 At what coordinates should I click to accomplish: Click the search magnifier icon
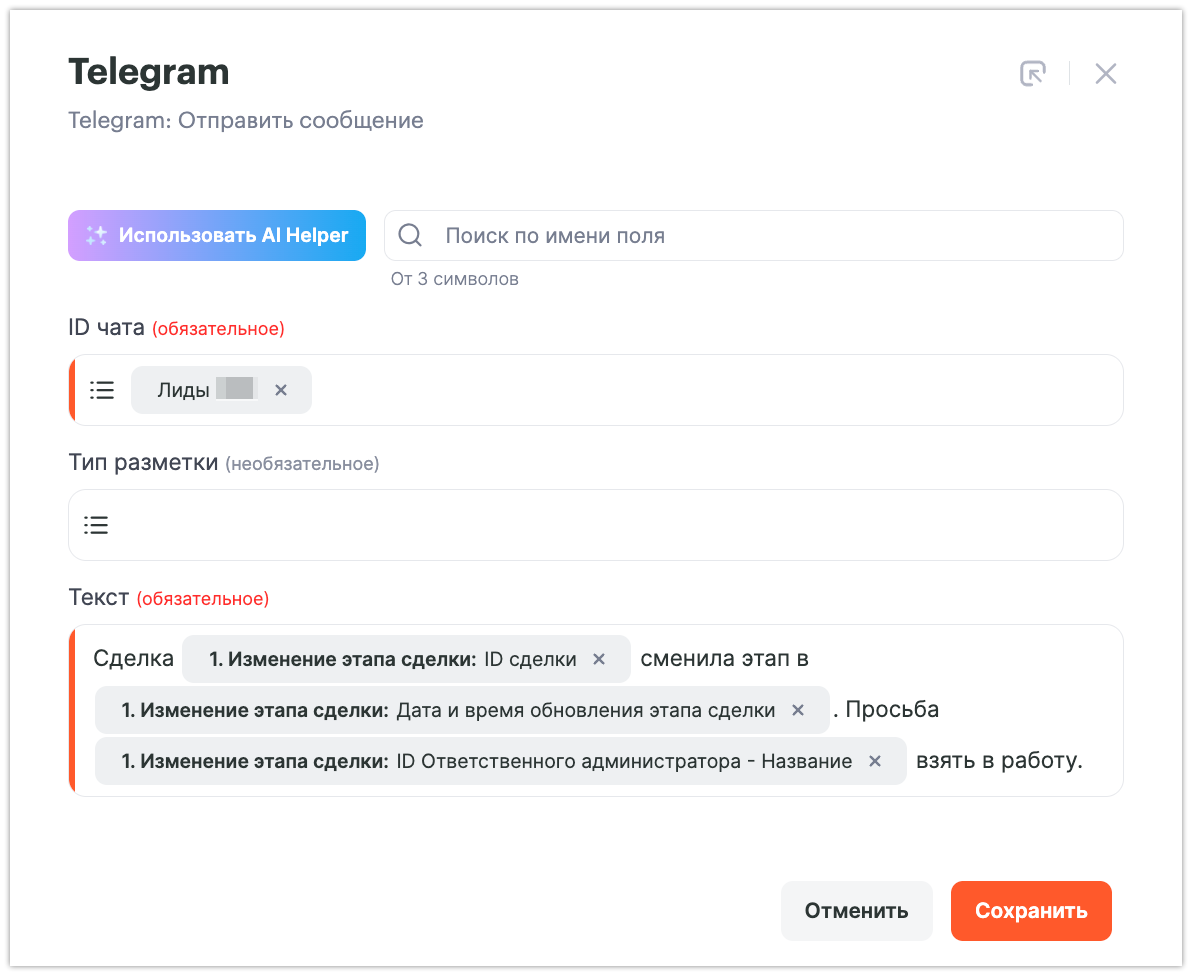click(x=410, y=236)
